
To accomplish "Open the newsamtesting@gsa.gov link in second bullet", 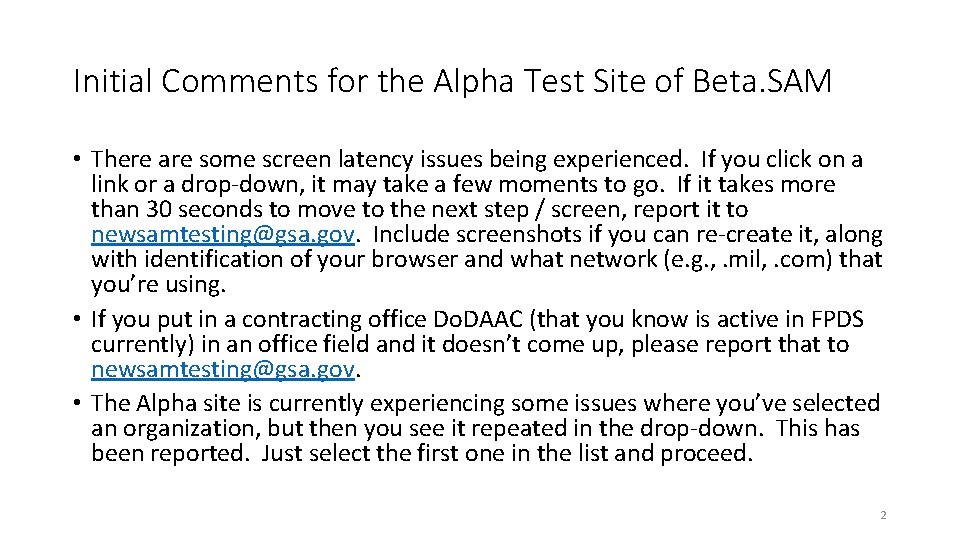I will click(223, 369).
